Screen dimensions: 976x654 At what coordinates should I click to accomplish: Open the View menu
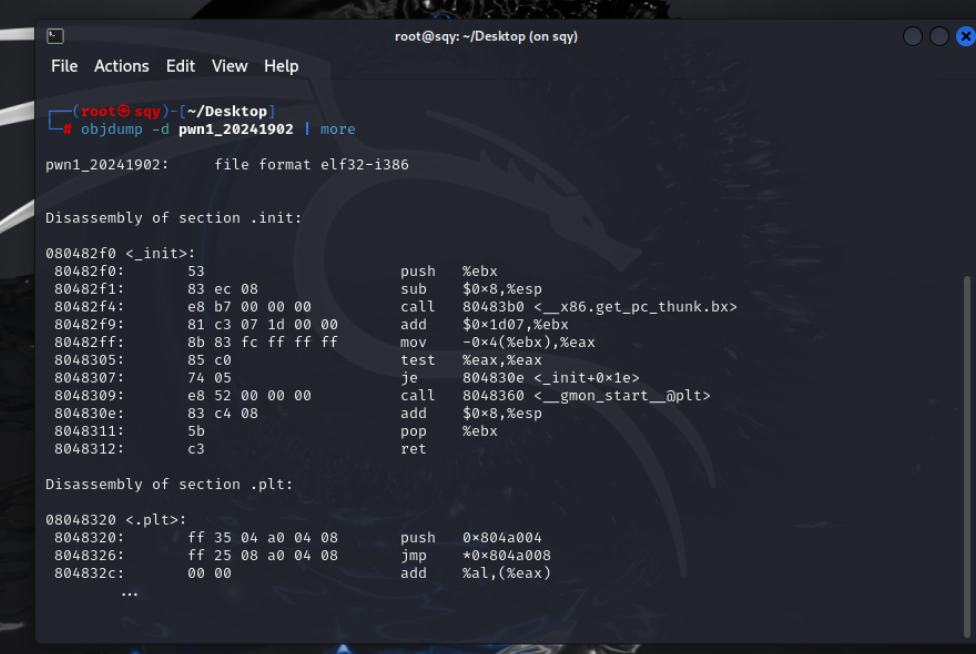[x=230, y=66]
